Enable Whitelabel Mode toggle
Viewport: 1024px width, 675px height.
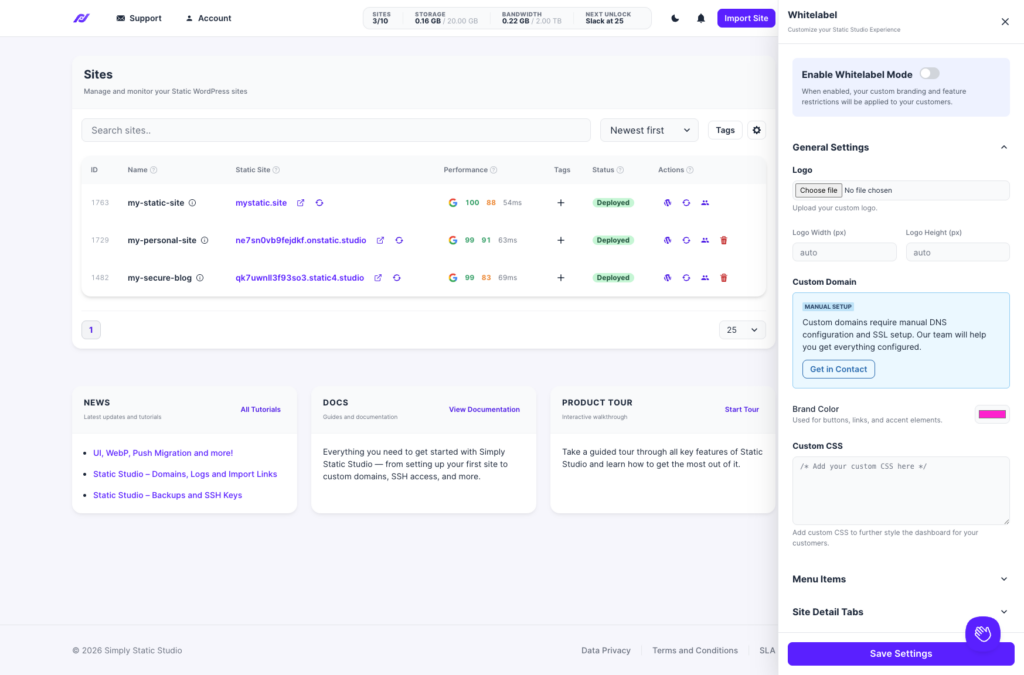pyautogui.click(x=929, y=74)
